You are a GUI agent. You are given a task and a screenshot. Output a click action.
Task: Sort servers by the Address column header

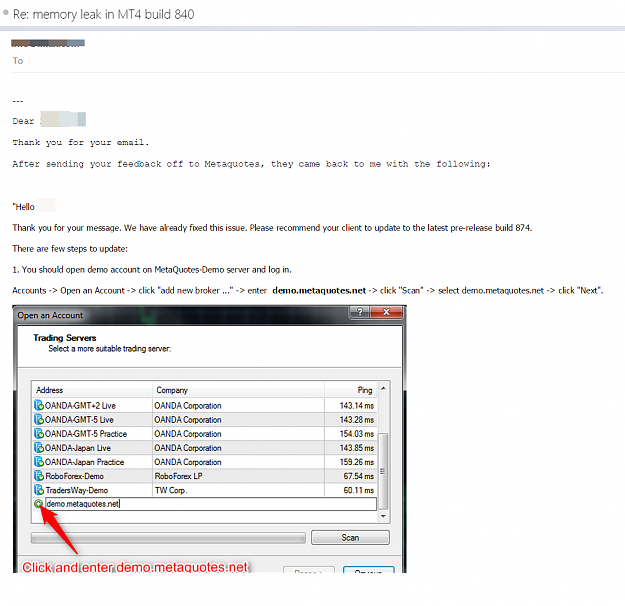(x=92, y=390)
